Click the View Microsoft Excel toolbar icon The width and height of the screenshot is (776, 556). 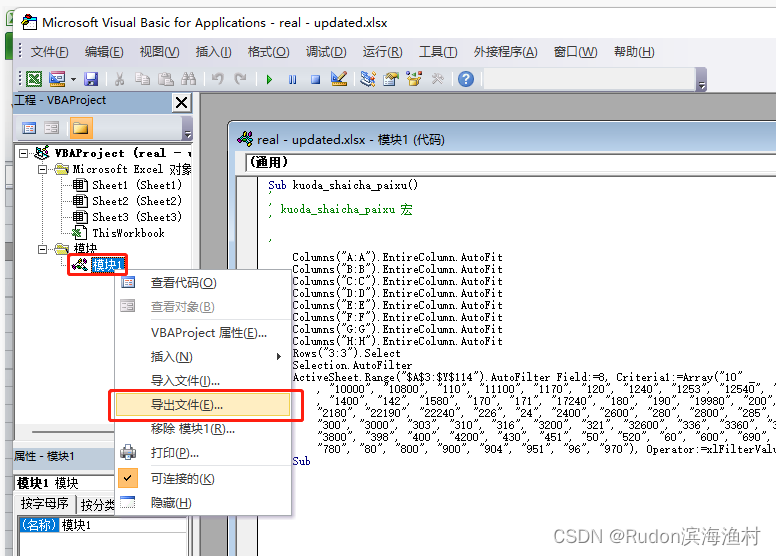[34, 79]
